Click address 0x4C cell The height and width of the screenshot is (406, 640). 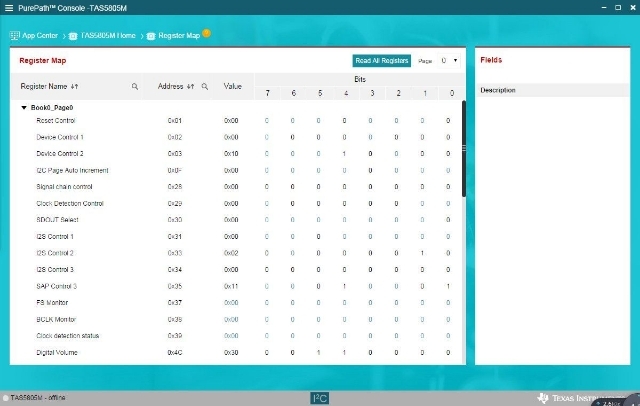tap(175, 353)
